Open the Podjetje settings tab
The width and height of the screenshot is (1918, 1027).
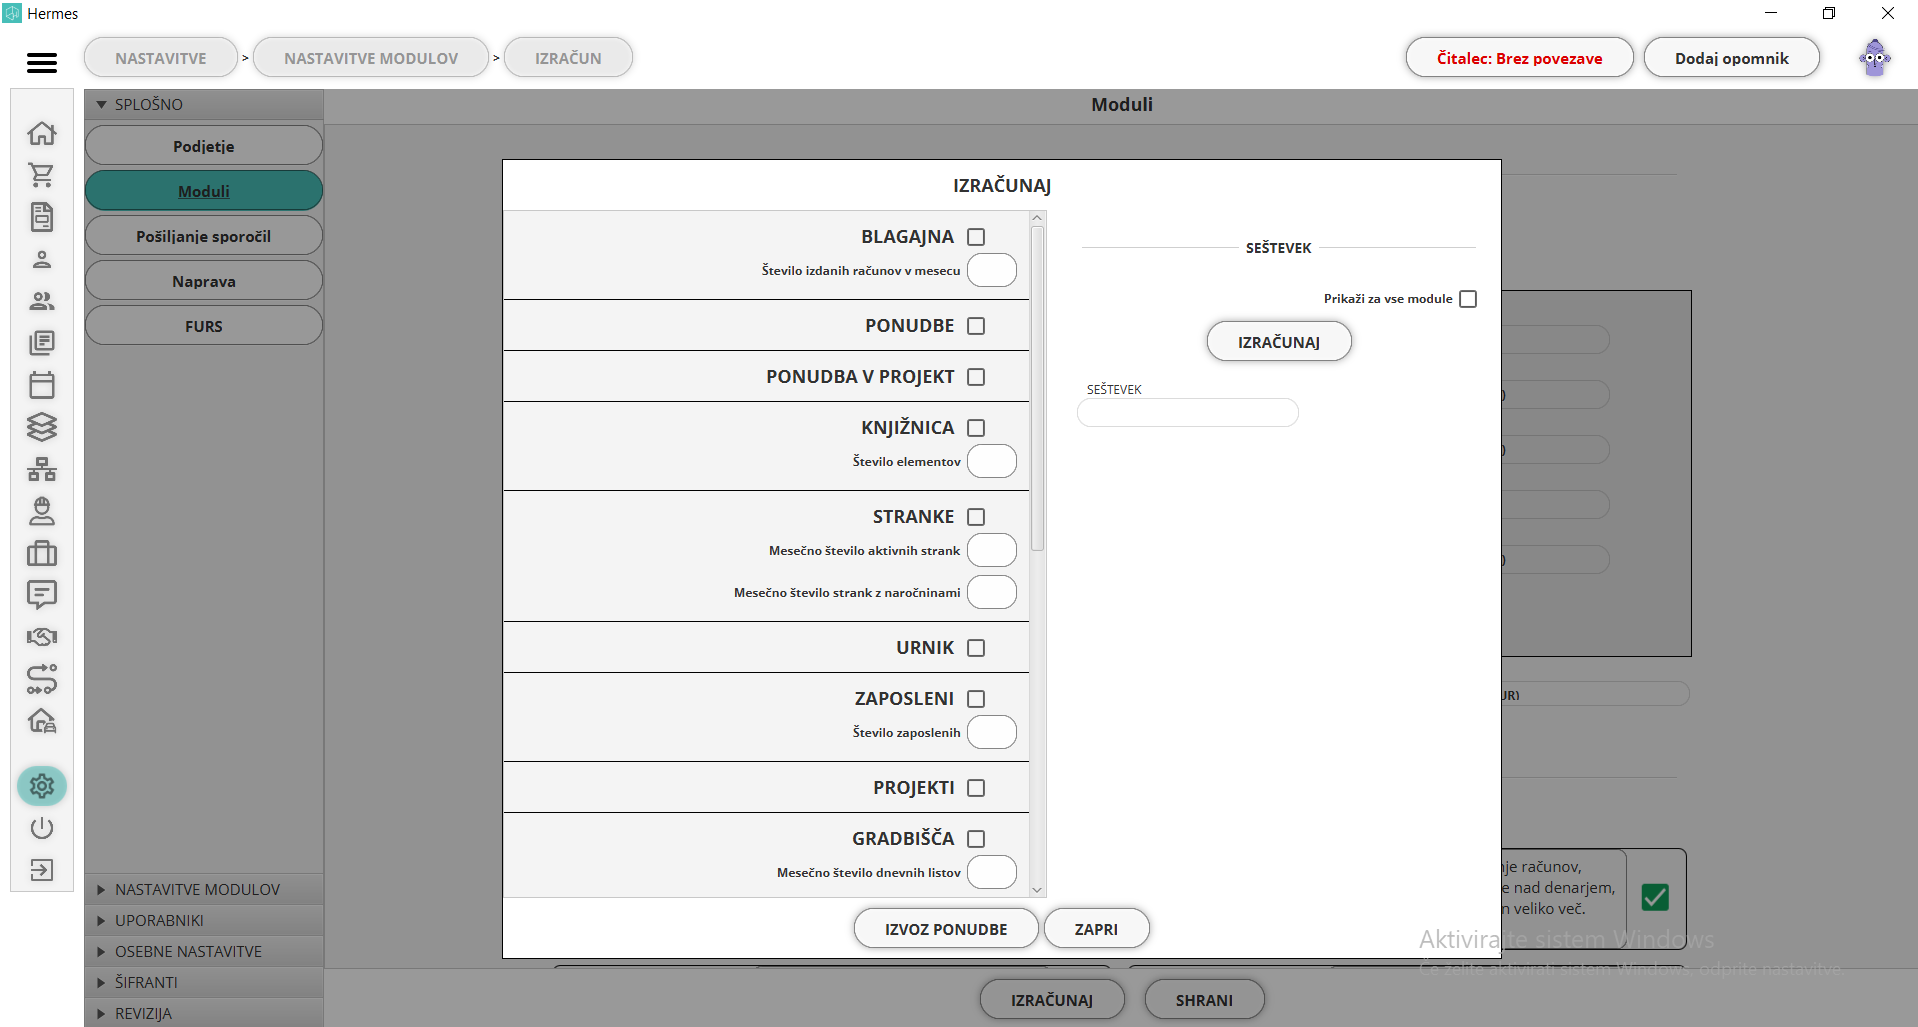(204, 146)
